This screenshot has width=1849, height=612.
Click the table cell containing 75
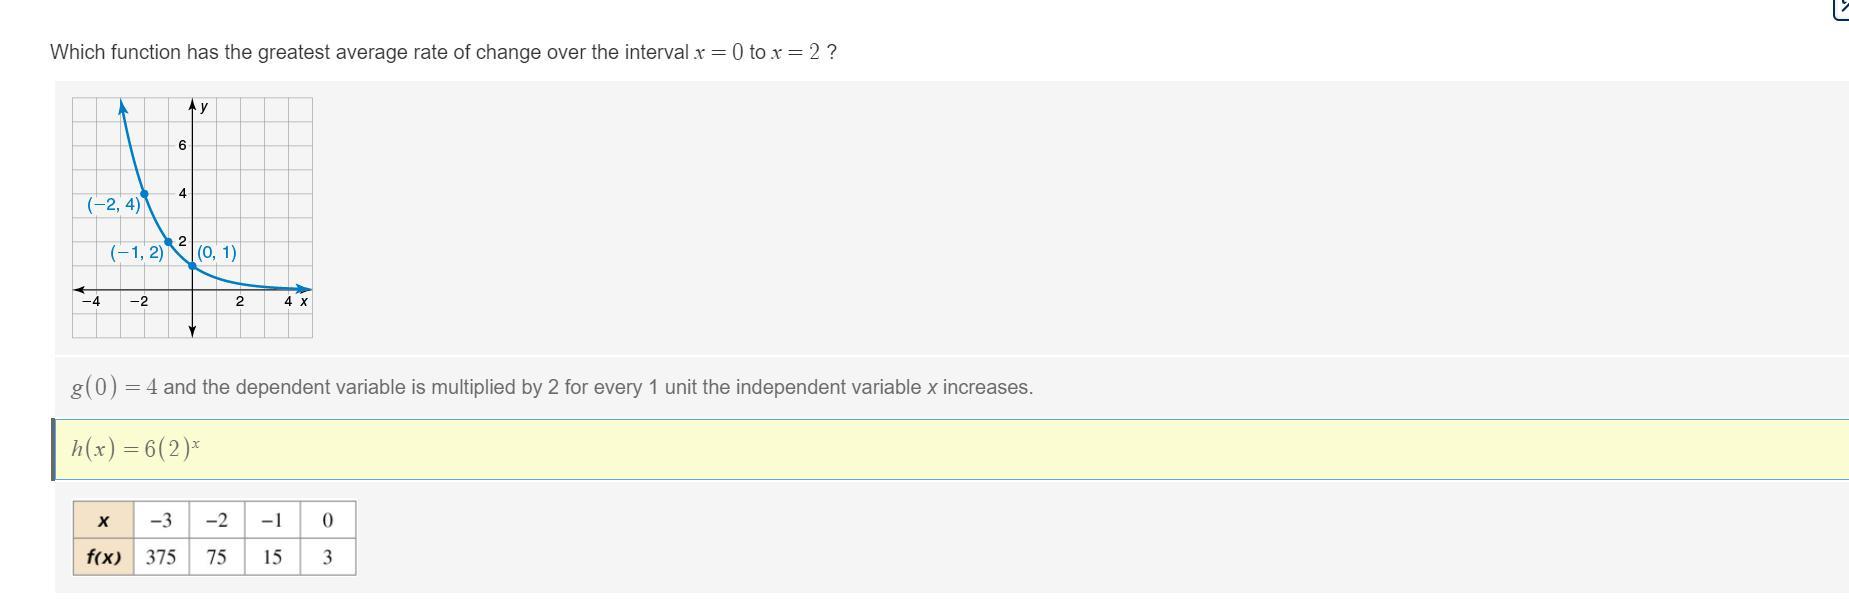coord(216,557)
